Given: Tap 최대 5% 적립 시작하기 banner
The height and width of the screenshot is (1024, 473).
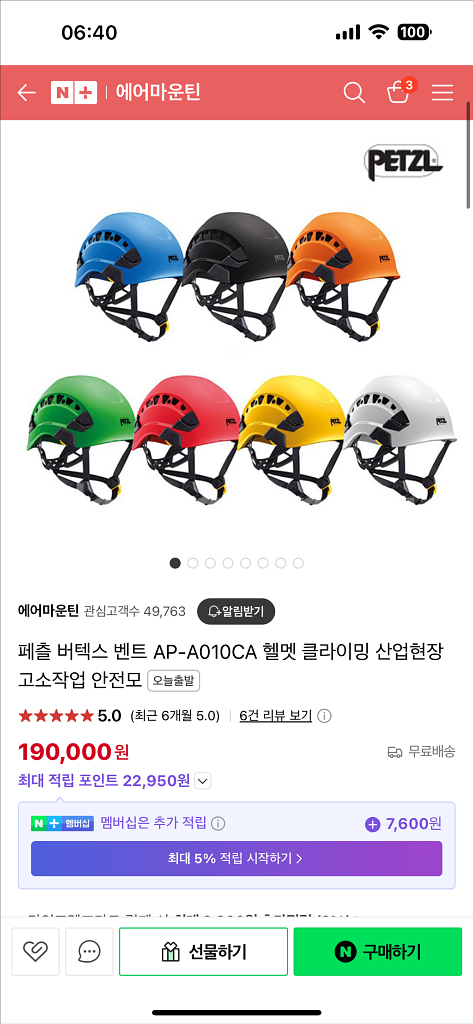Looking at the screenshot, I should (x=236, y=858).
